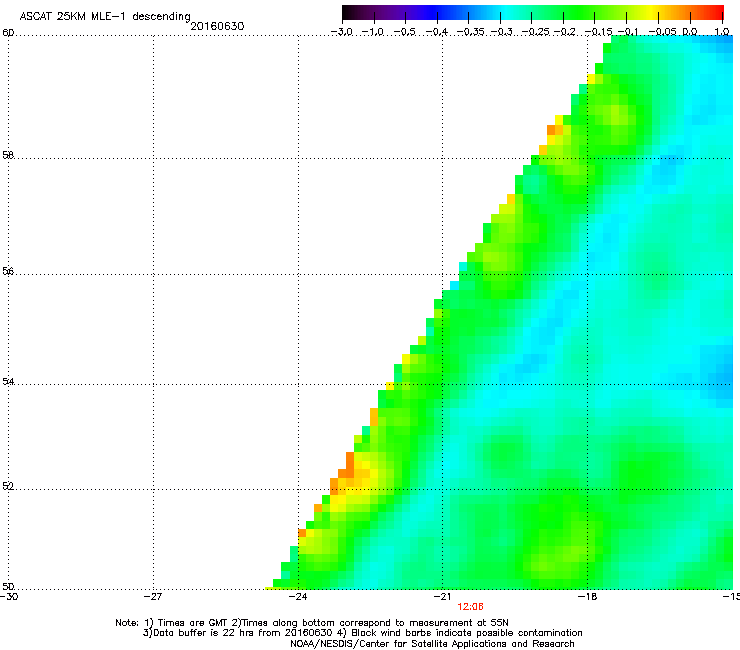This screenshot has height=650, width=740.
Task: Click the date label 20160630
Action: tap(218, 26)
